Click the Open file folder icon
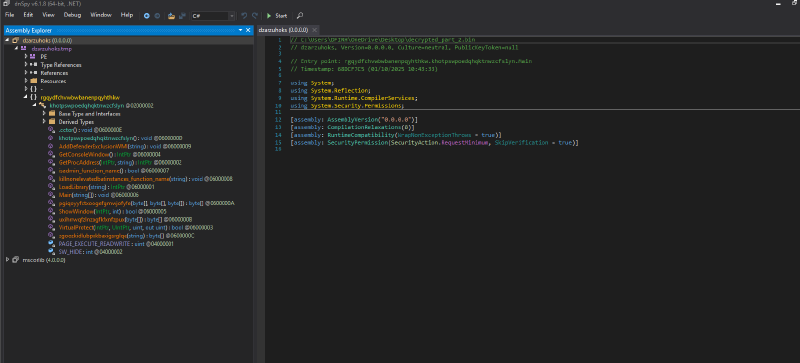The image size is (800, 363). pyautogui.click(x=171, y=16)
